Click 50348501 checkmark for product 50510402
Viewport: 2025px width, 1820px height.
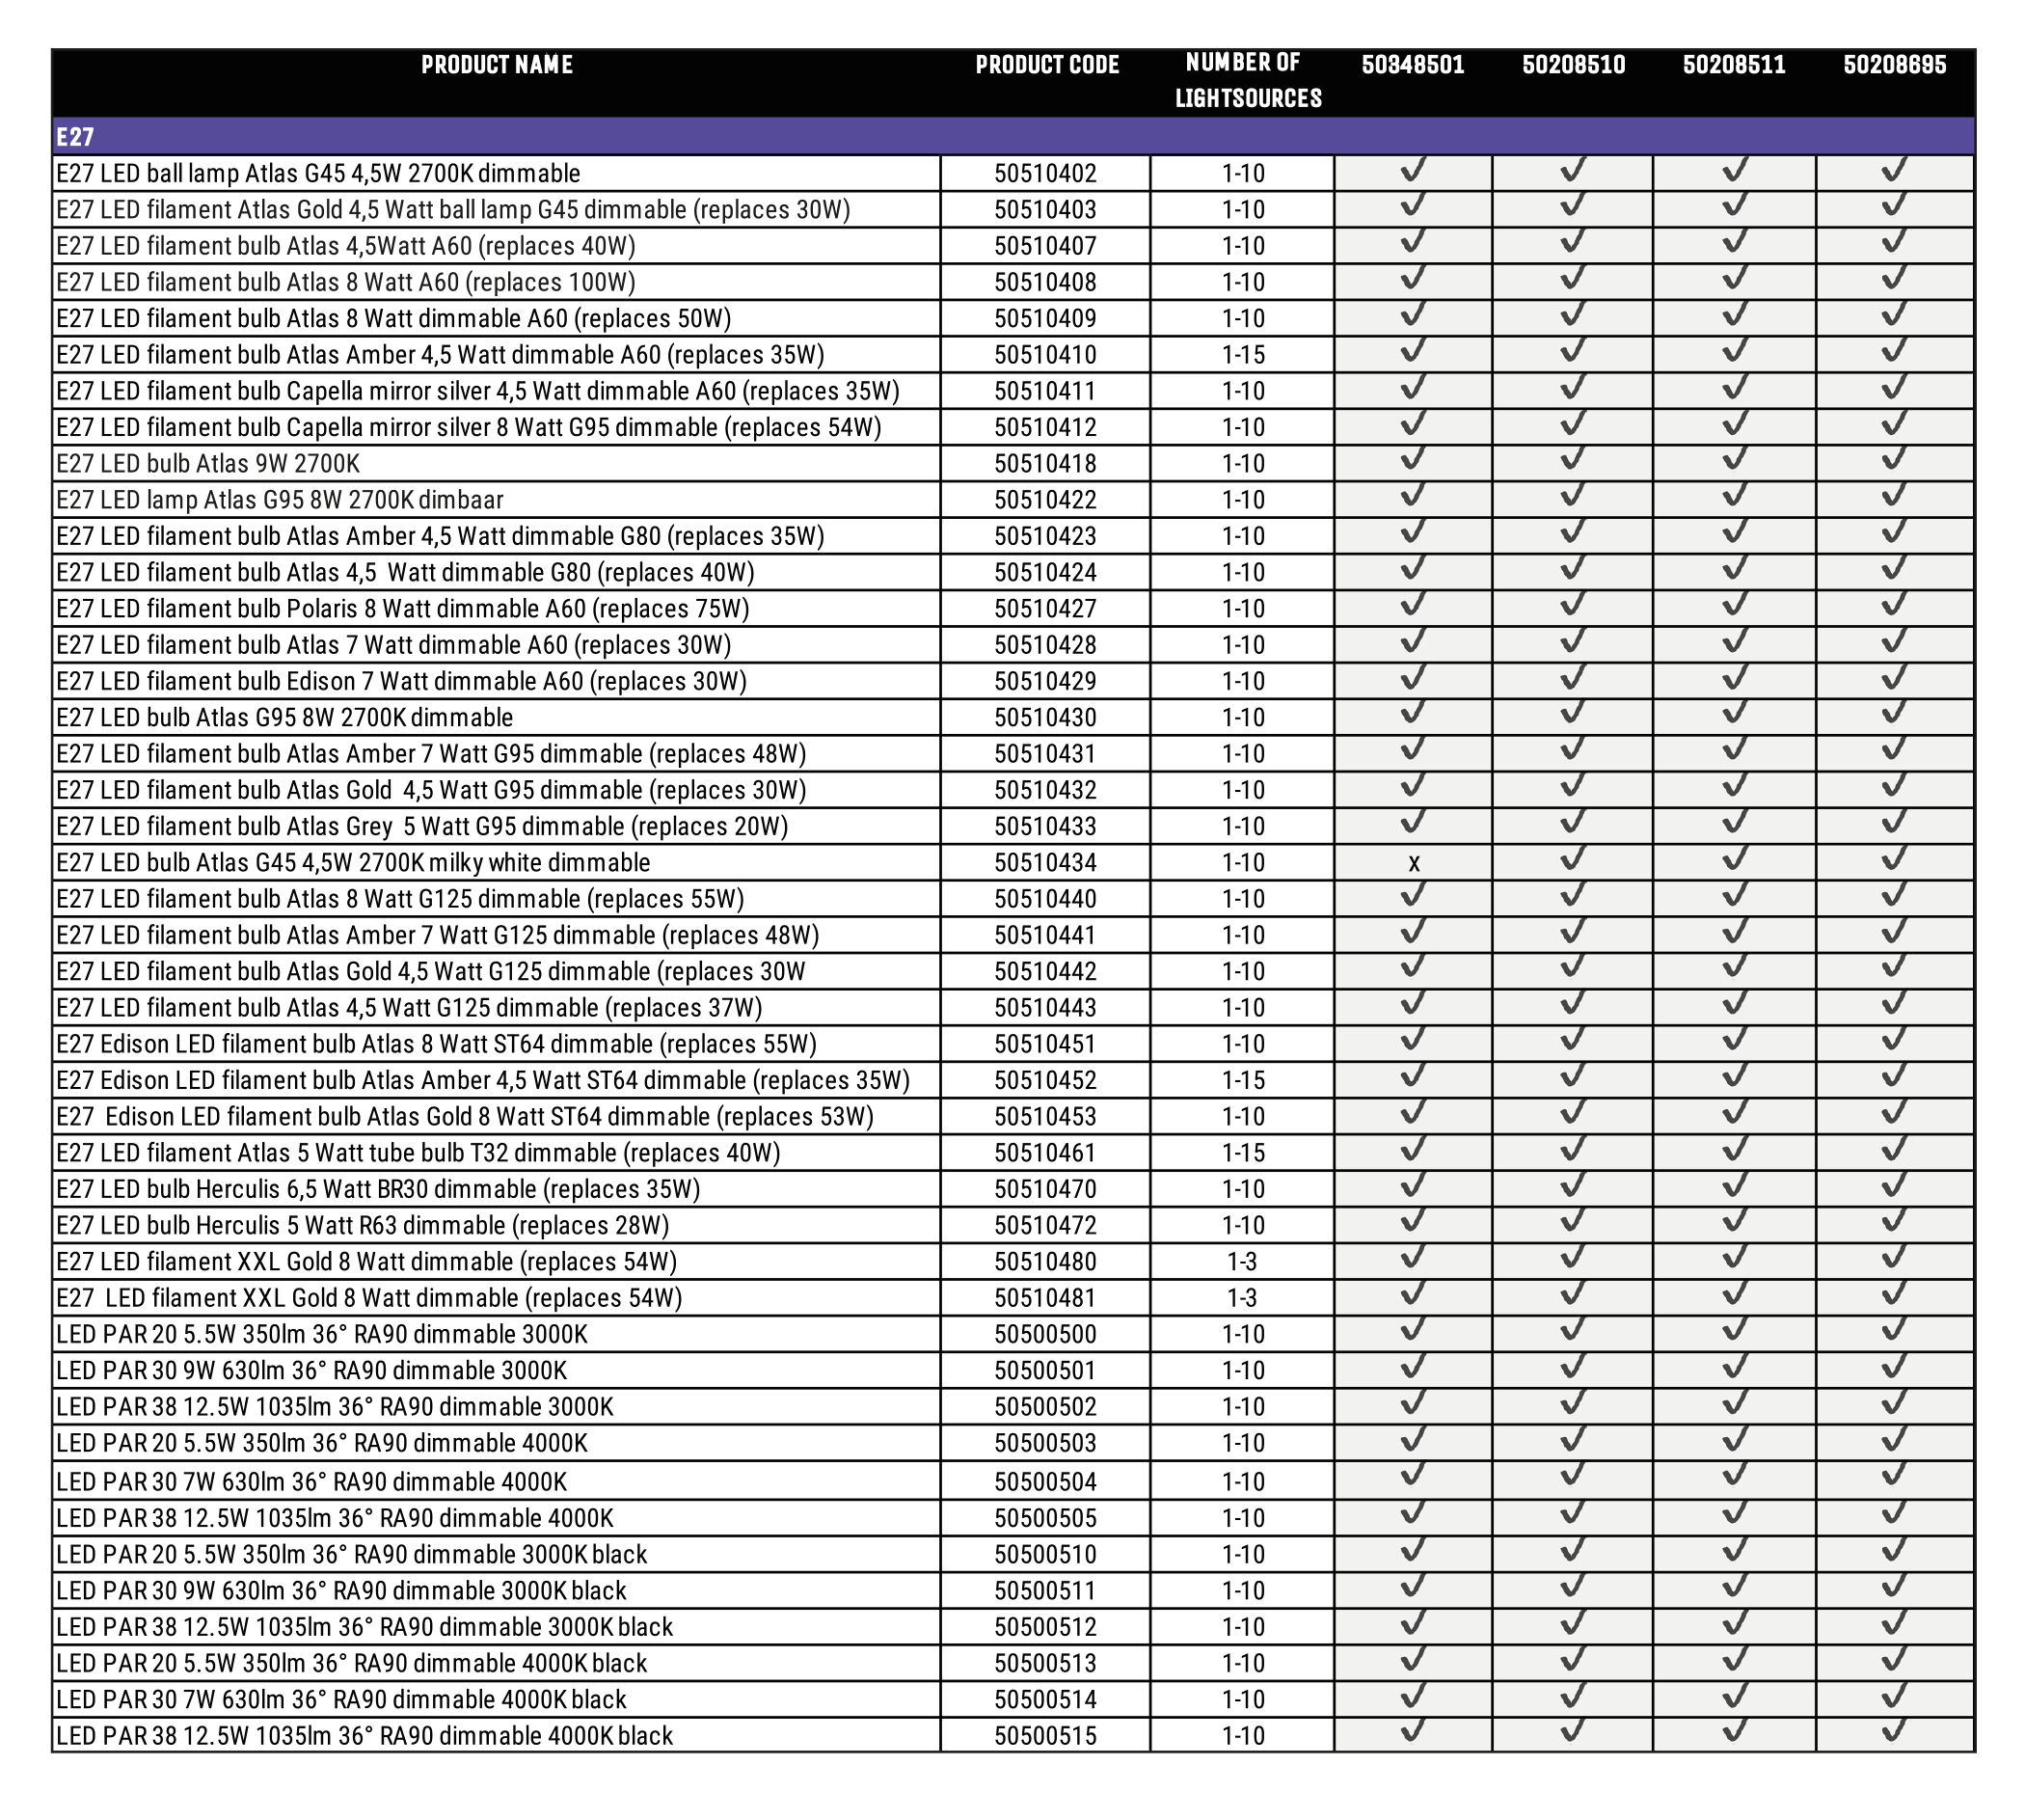(1413, 171)
